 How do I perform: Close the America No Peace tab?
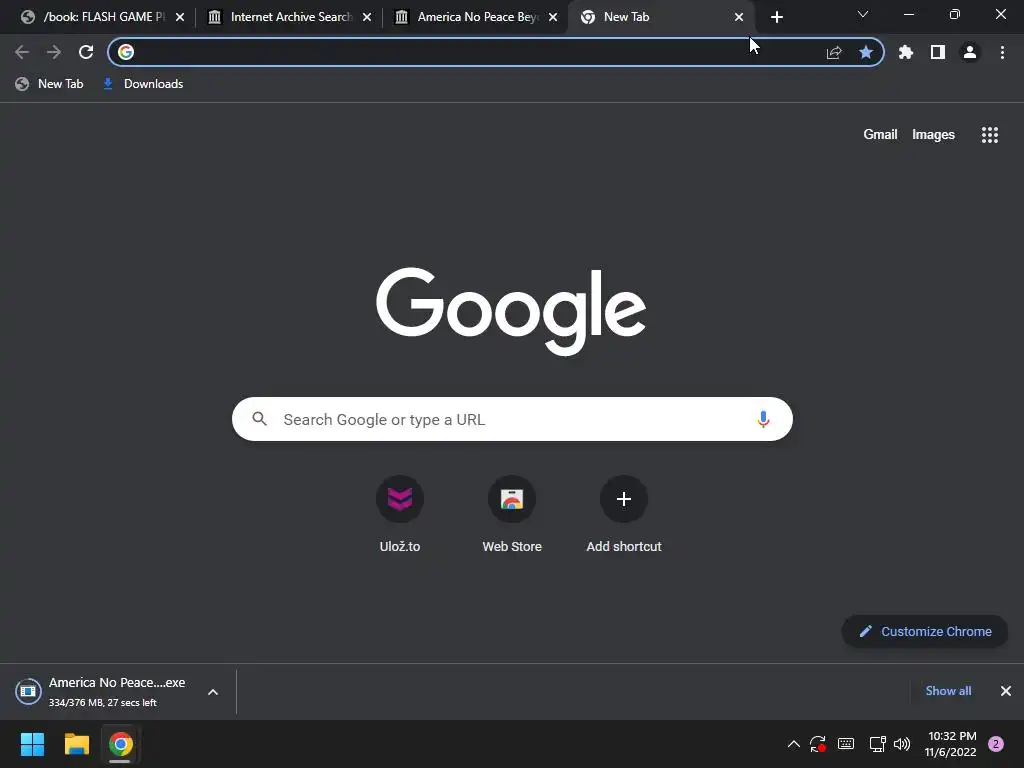pyautogui.click(x=553, y=17)
